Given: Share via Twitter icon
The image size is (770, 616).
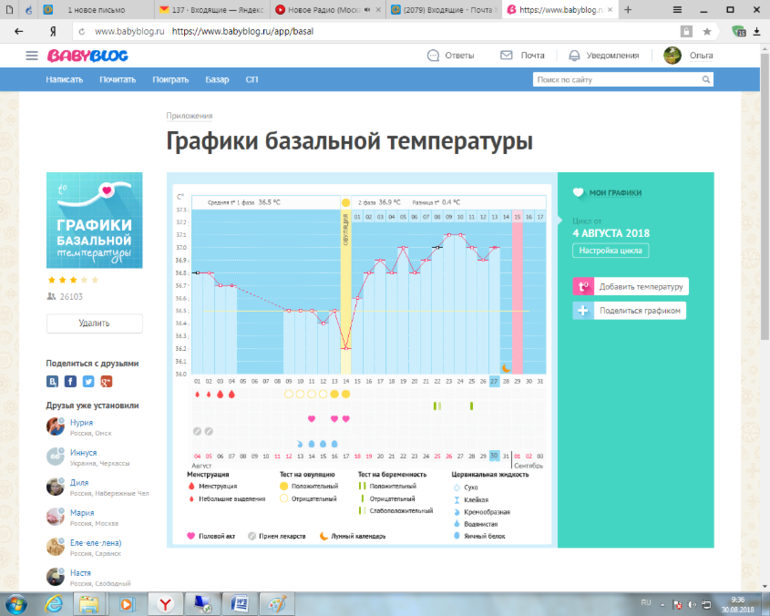Looking at the screenshot, I should (x=88, y=381).
